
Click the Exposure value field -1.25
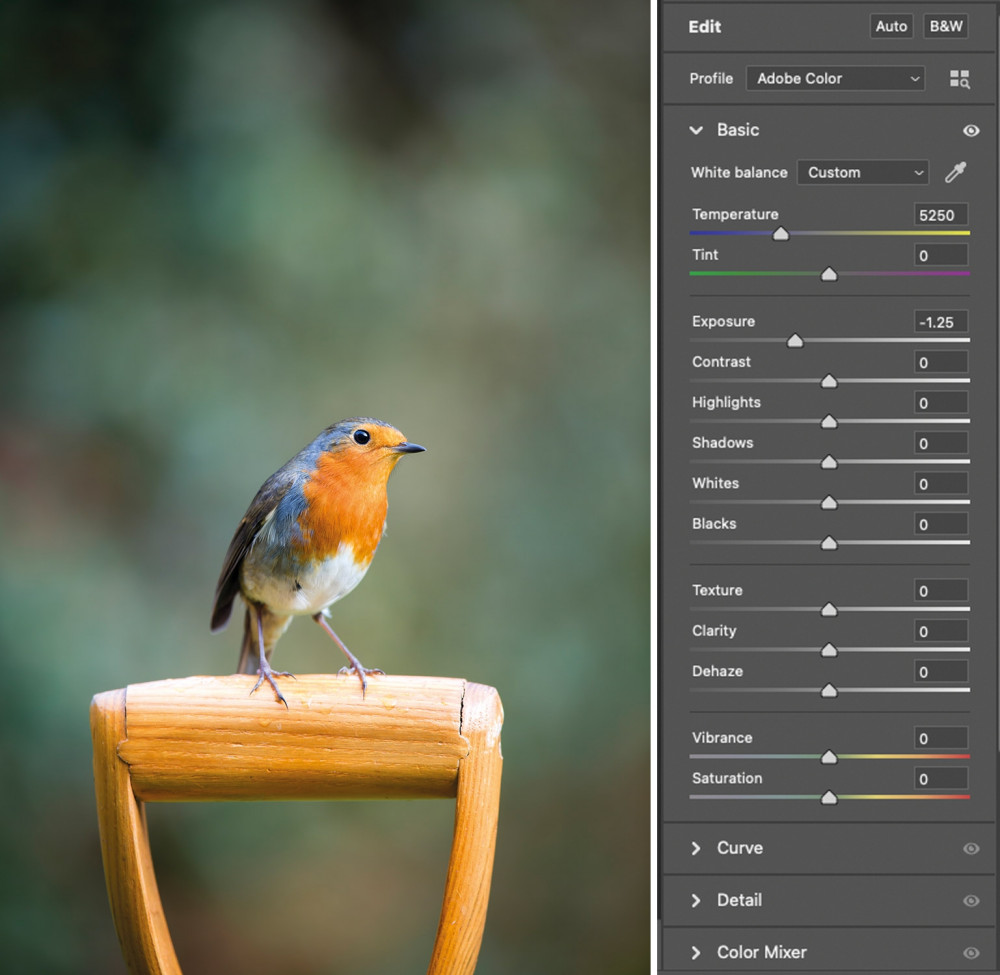pyautogui.click(x=941, y=322)
